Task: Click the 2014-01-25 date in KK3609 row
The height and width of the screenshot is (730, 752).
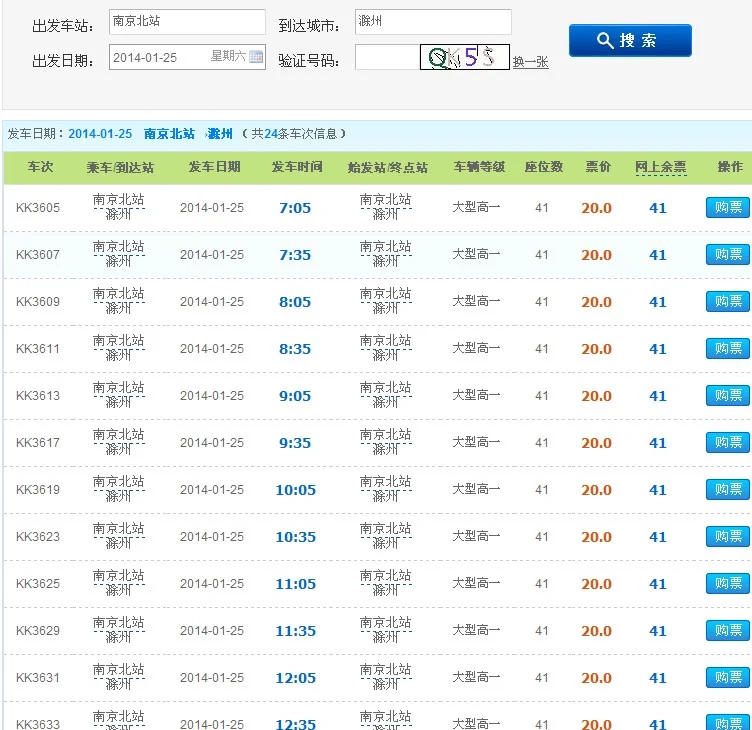Action: 212,302
